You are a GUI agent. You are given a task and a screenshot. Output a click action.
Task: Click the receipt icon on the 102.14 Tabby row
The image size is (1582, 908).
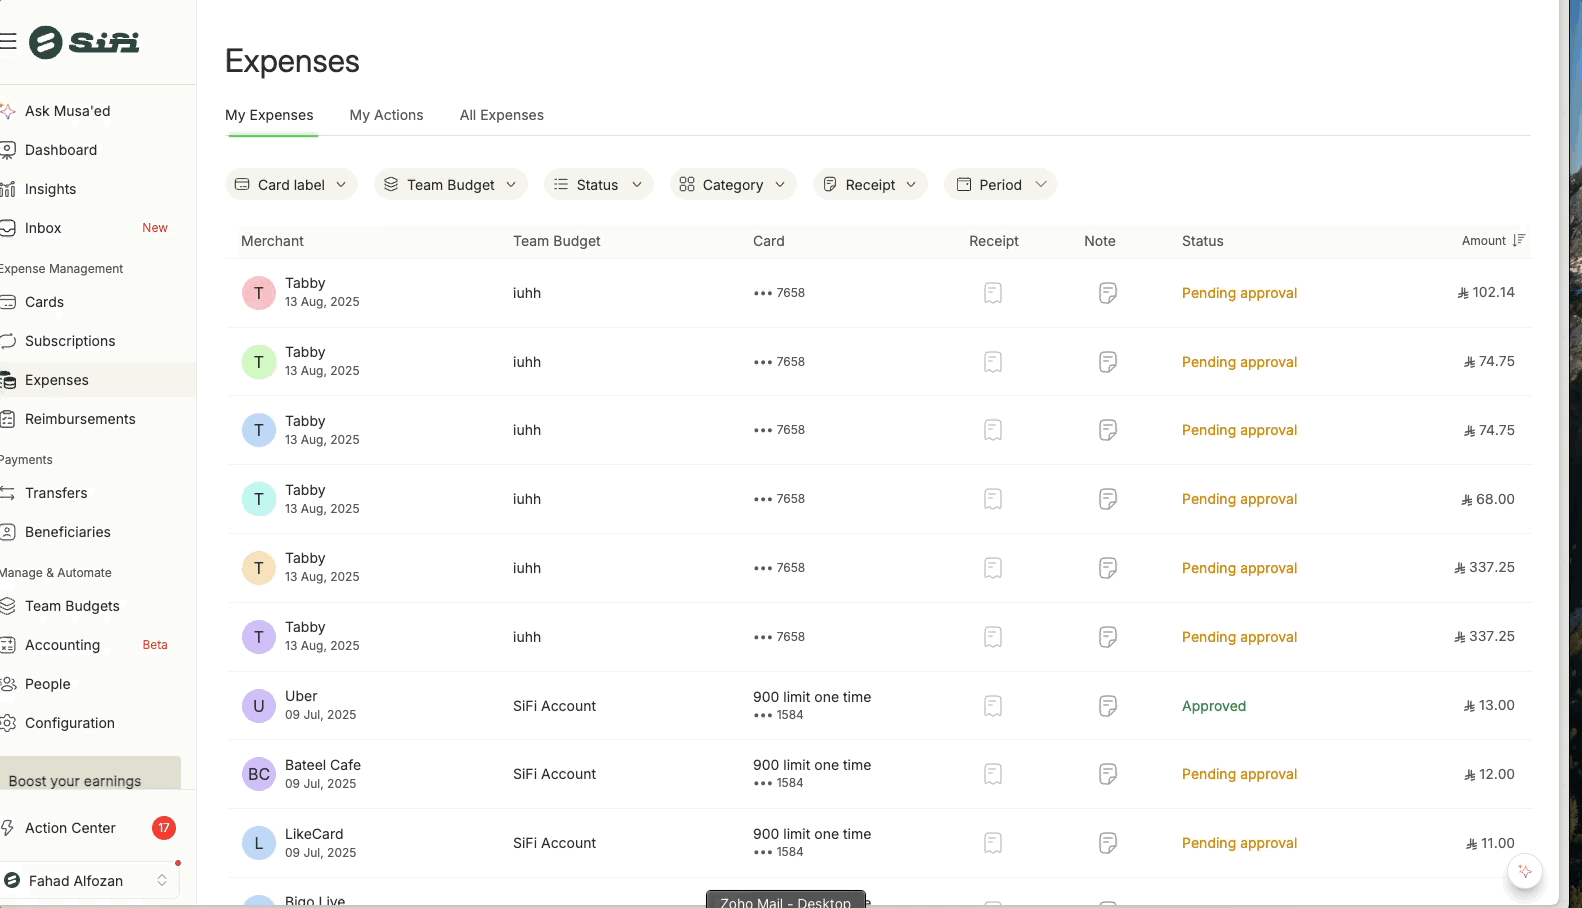point(992,293)
